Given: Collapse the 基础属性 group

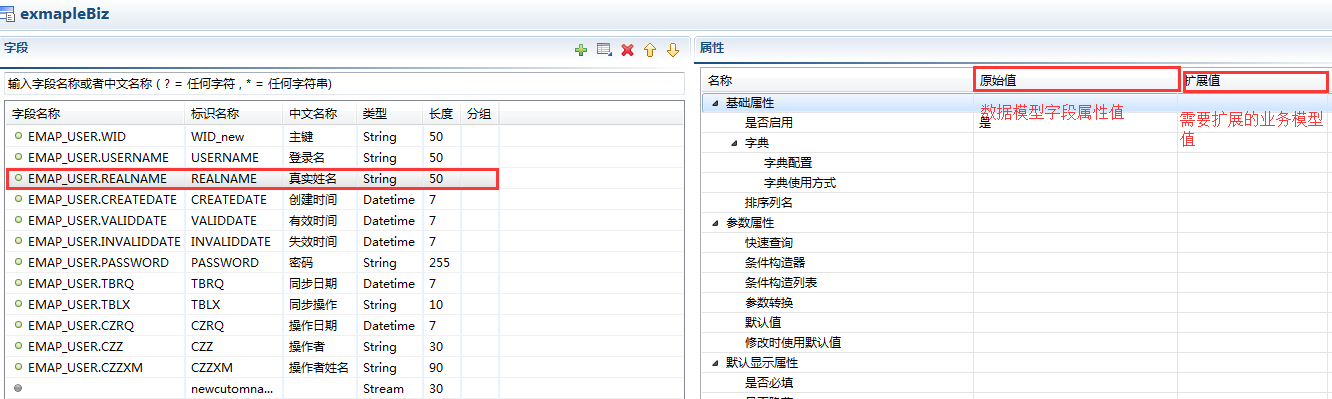Looking at the screenshot, I should pyautogui.click(x=715, y=103).
